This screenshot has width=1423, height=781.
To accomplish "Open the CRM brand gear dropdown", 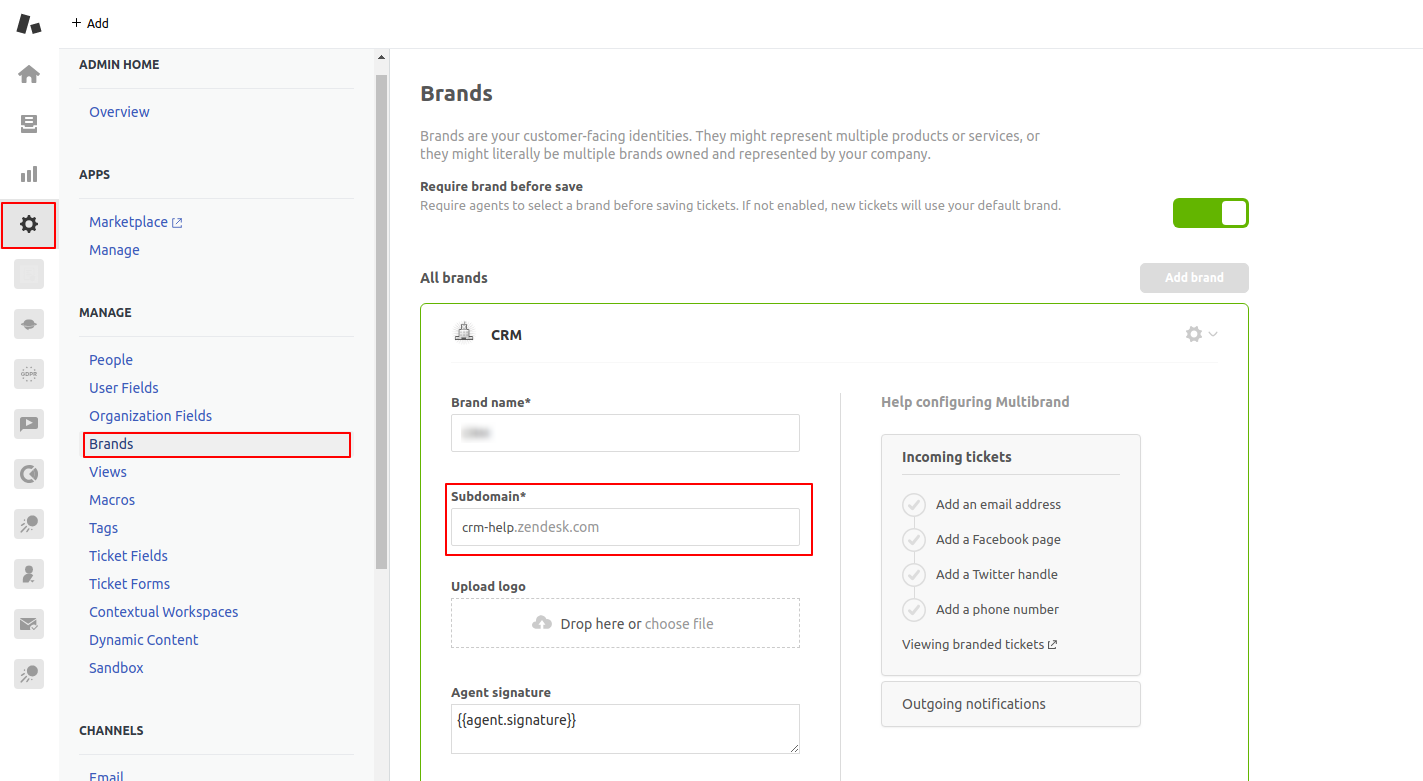I will 1201,334.
